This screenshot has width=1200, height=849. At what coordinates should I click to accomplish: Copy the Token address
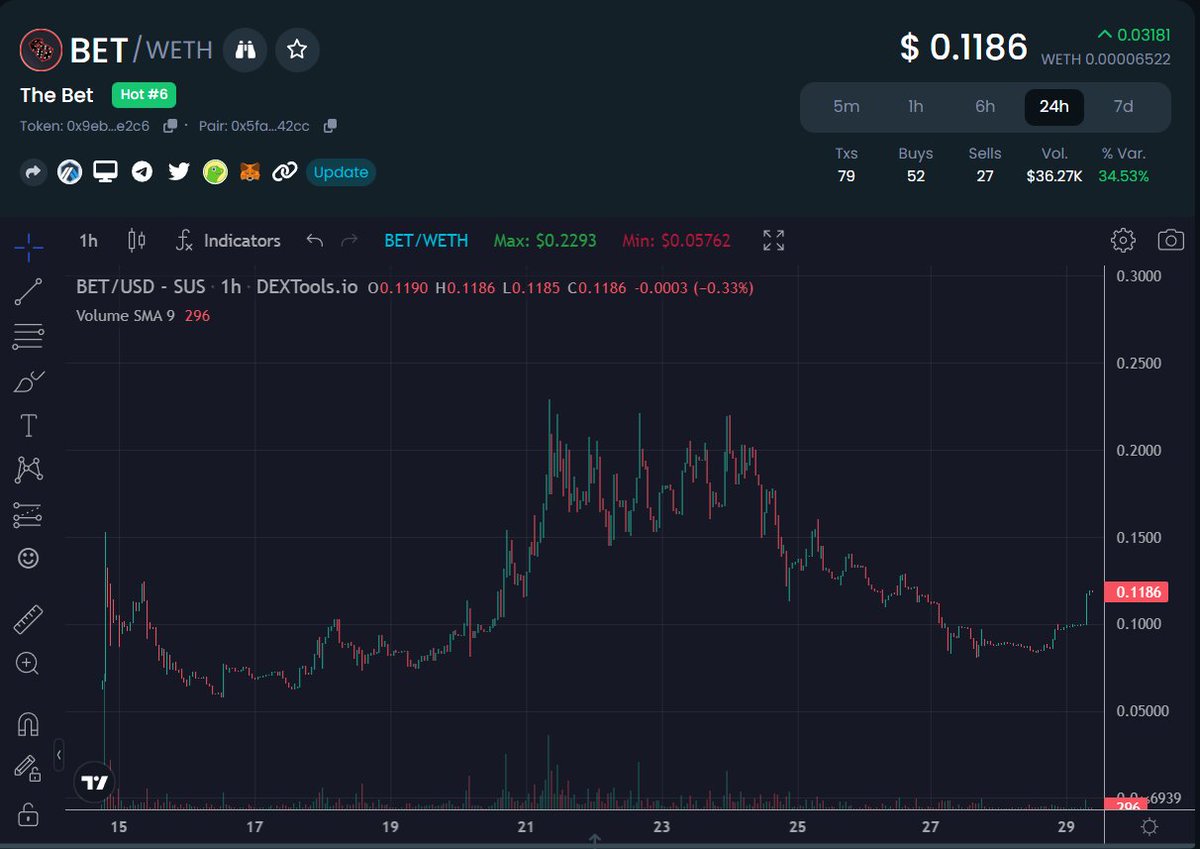(x=170, y=126)
